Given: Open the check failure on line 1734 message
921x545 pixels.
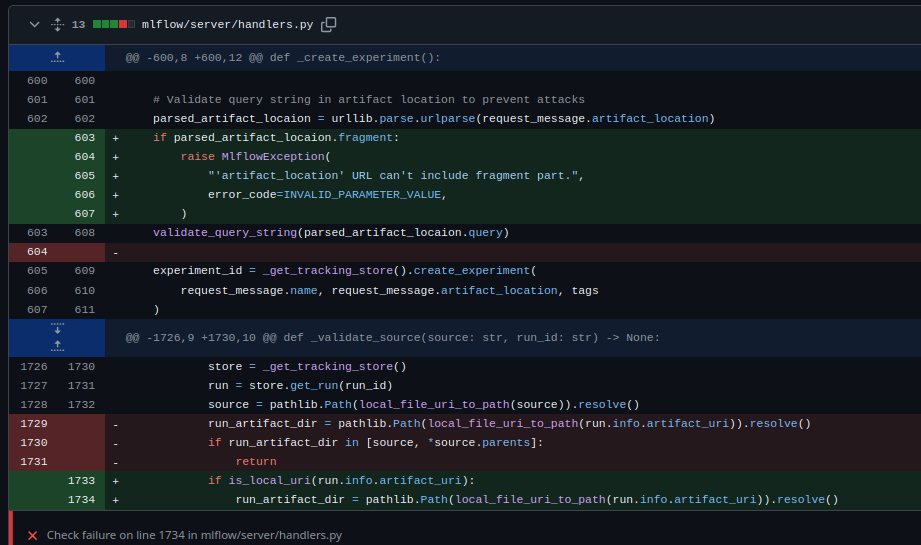Looking at the screenshot, I should 194,536.
